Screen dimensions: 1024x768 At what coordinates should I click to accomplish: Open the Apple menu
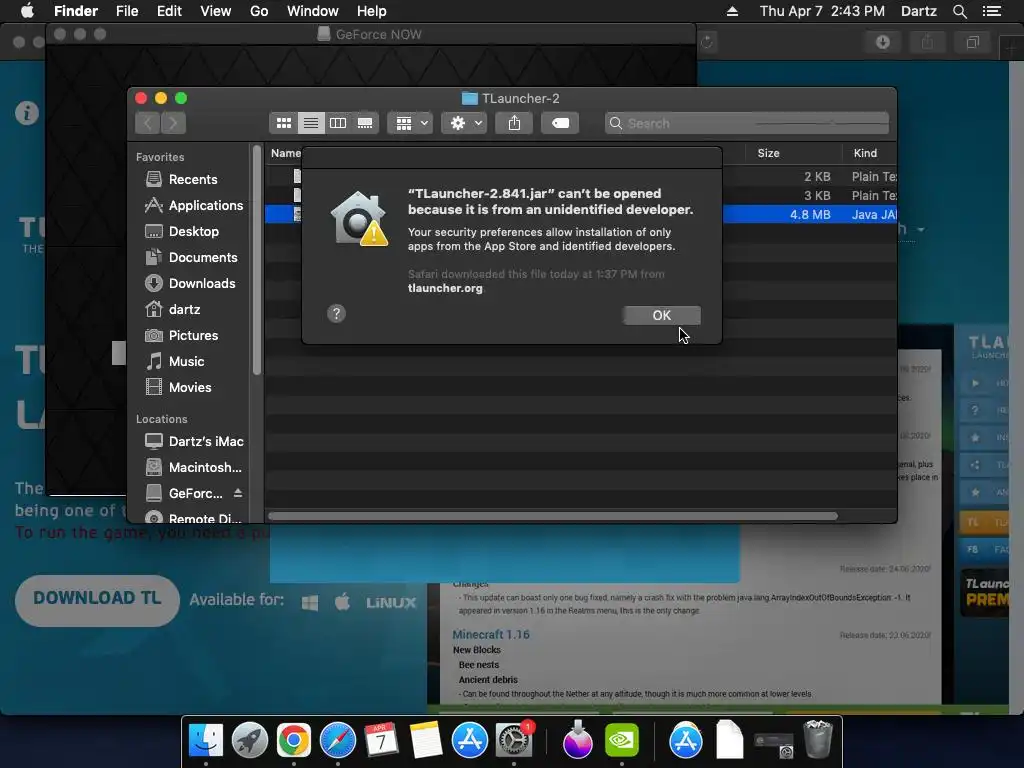[x=27, y=11]
